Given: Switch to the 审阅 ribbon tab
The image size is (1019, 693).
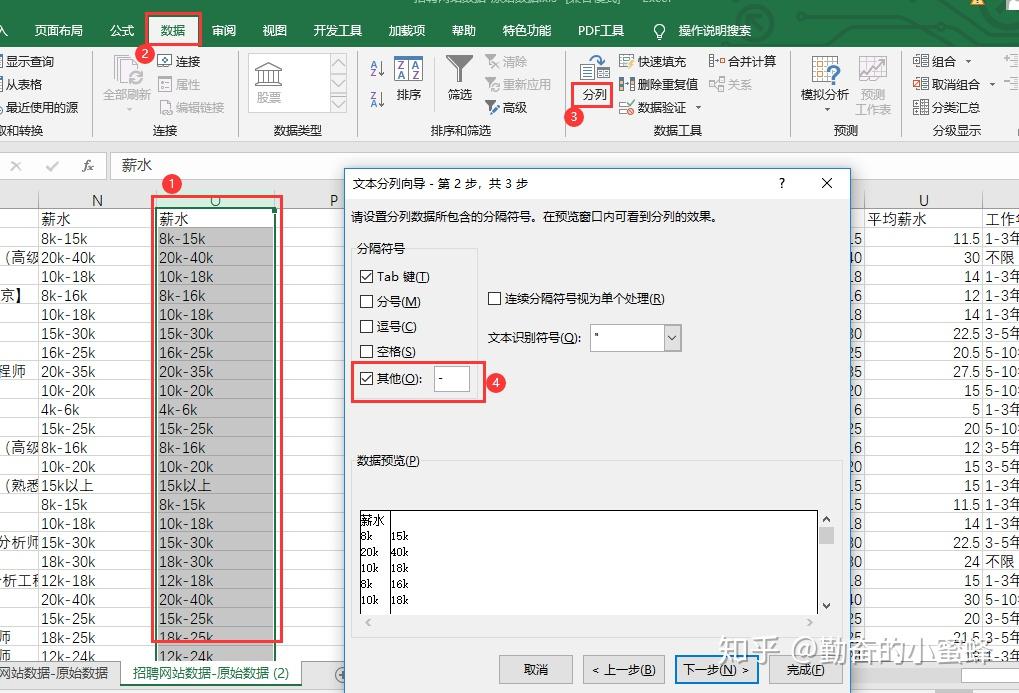Looking at the screenshot, I should point(224,31).
